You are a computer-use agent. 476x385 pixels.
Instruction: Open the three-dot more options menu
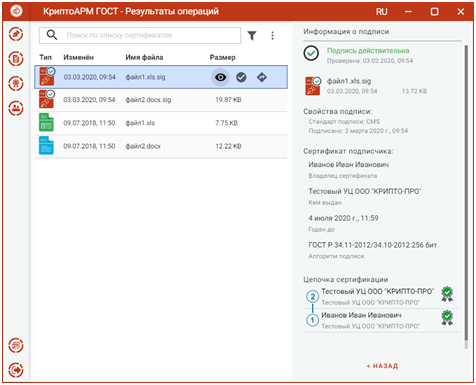coord(272,35)
